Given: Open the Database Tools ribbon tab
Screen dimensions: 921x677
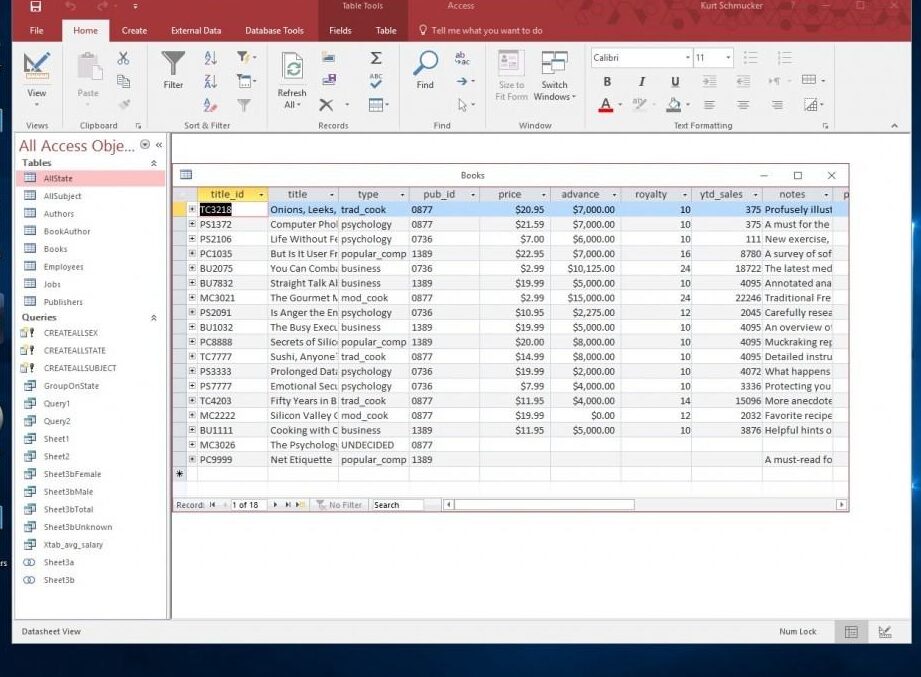Looking at the screenshot, I should 274,31.
